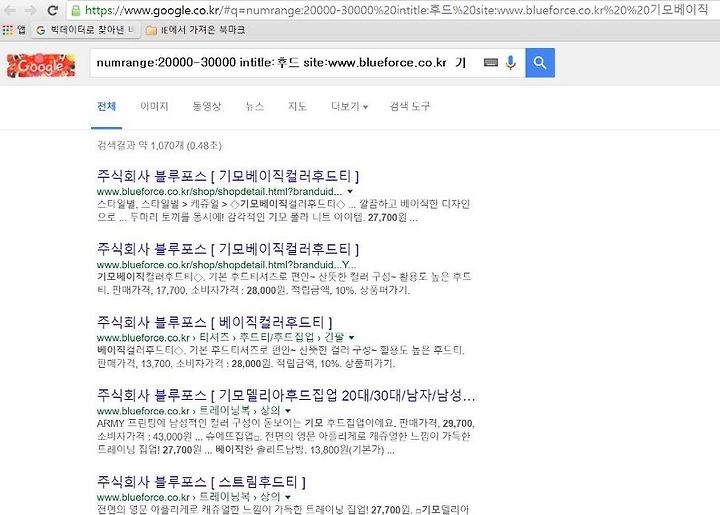Switch to the 이미지 tab
The height and width of the screenshot is (515, 720).
(x=154, y=106)
